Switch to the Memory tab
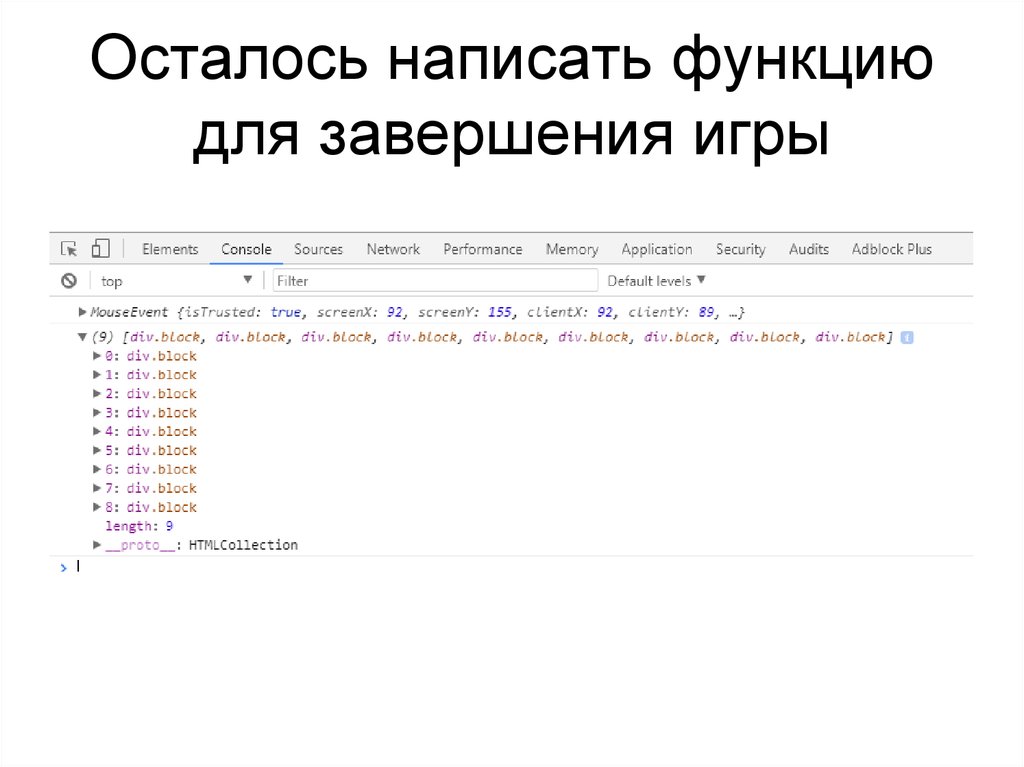Image resolution: width=1024 pixels, height=767 pixels. pyautogui.click(x=571, y=248)
